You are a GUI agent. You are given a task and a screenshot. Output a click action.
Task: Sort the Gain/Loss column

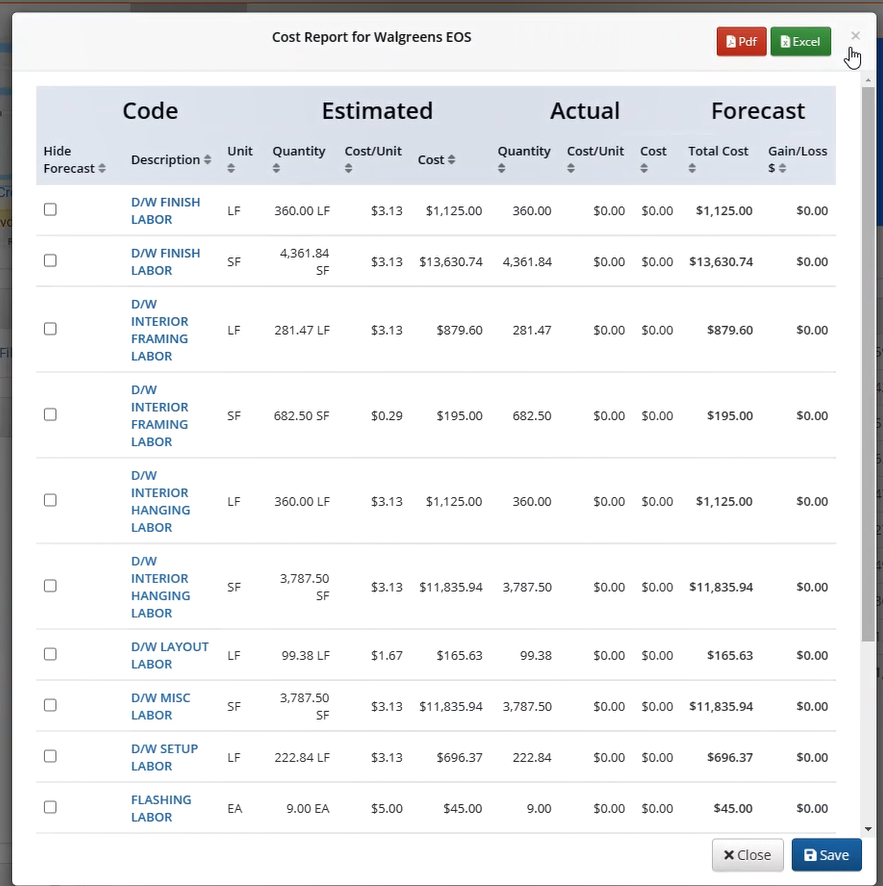(784, 168)
